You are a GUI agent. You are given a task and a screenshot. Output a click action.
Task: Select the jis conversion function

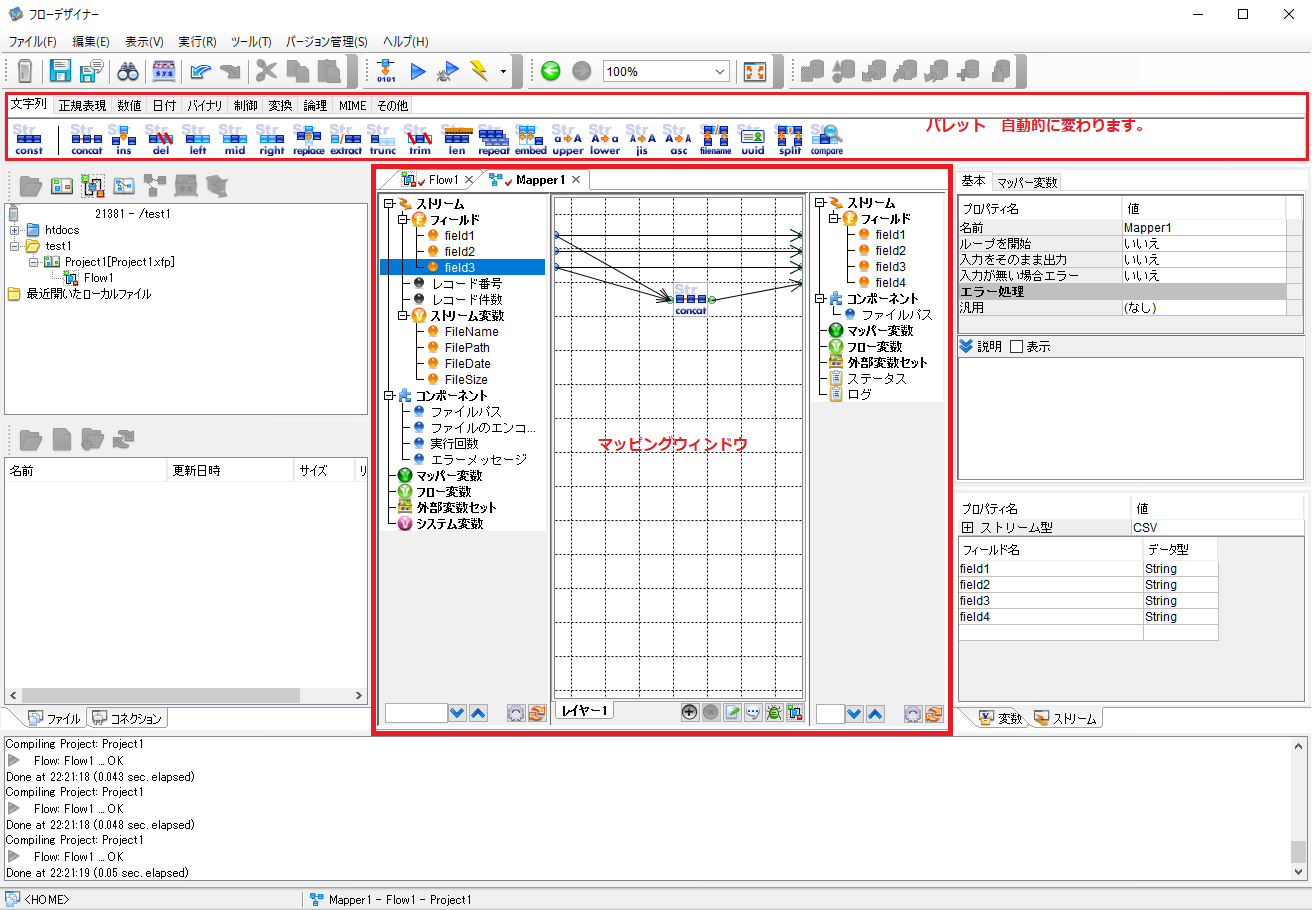click(x=642, y=140)
